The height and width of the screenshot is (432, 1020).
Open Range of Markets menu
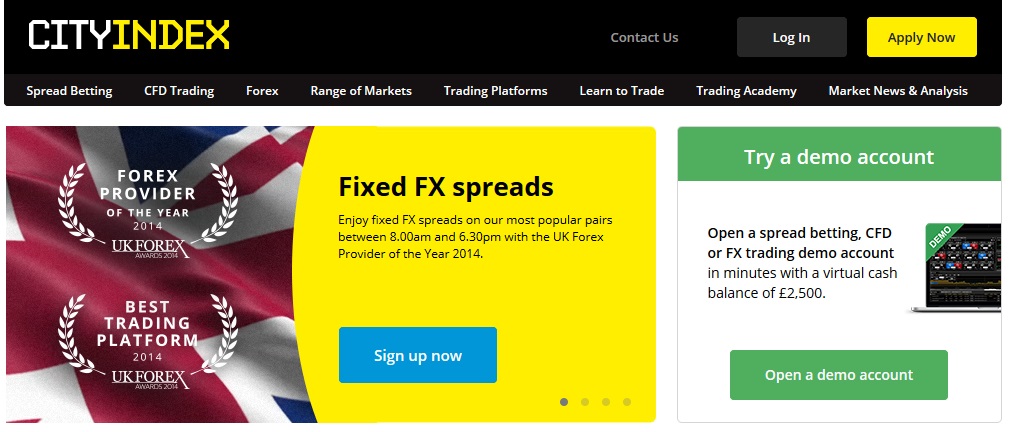(x=361, y=91)
